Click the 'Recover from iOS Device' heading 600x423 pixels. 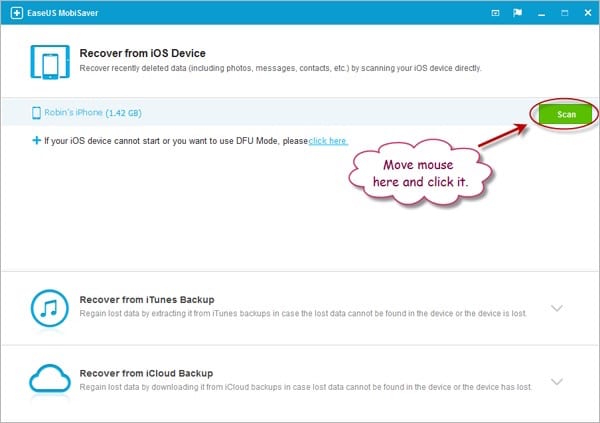coord(142,53)
